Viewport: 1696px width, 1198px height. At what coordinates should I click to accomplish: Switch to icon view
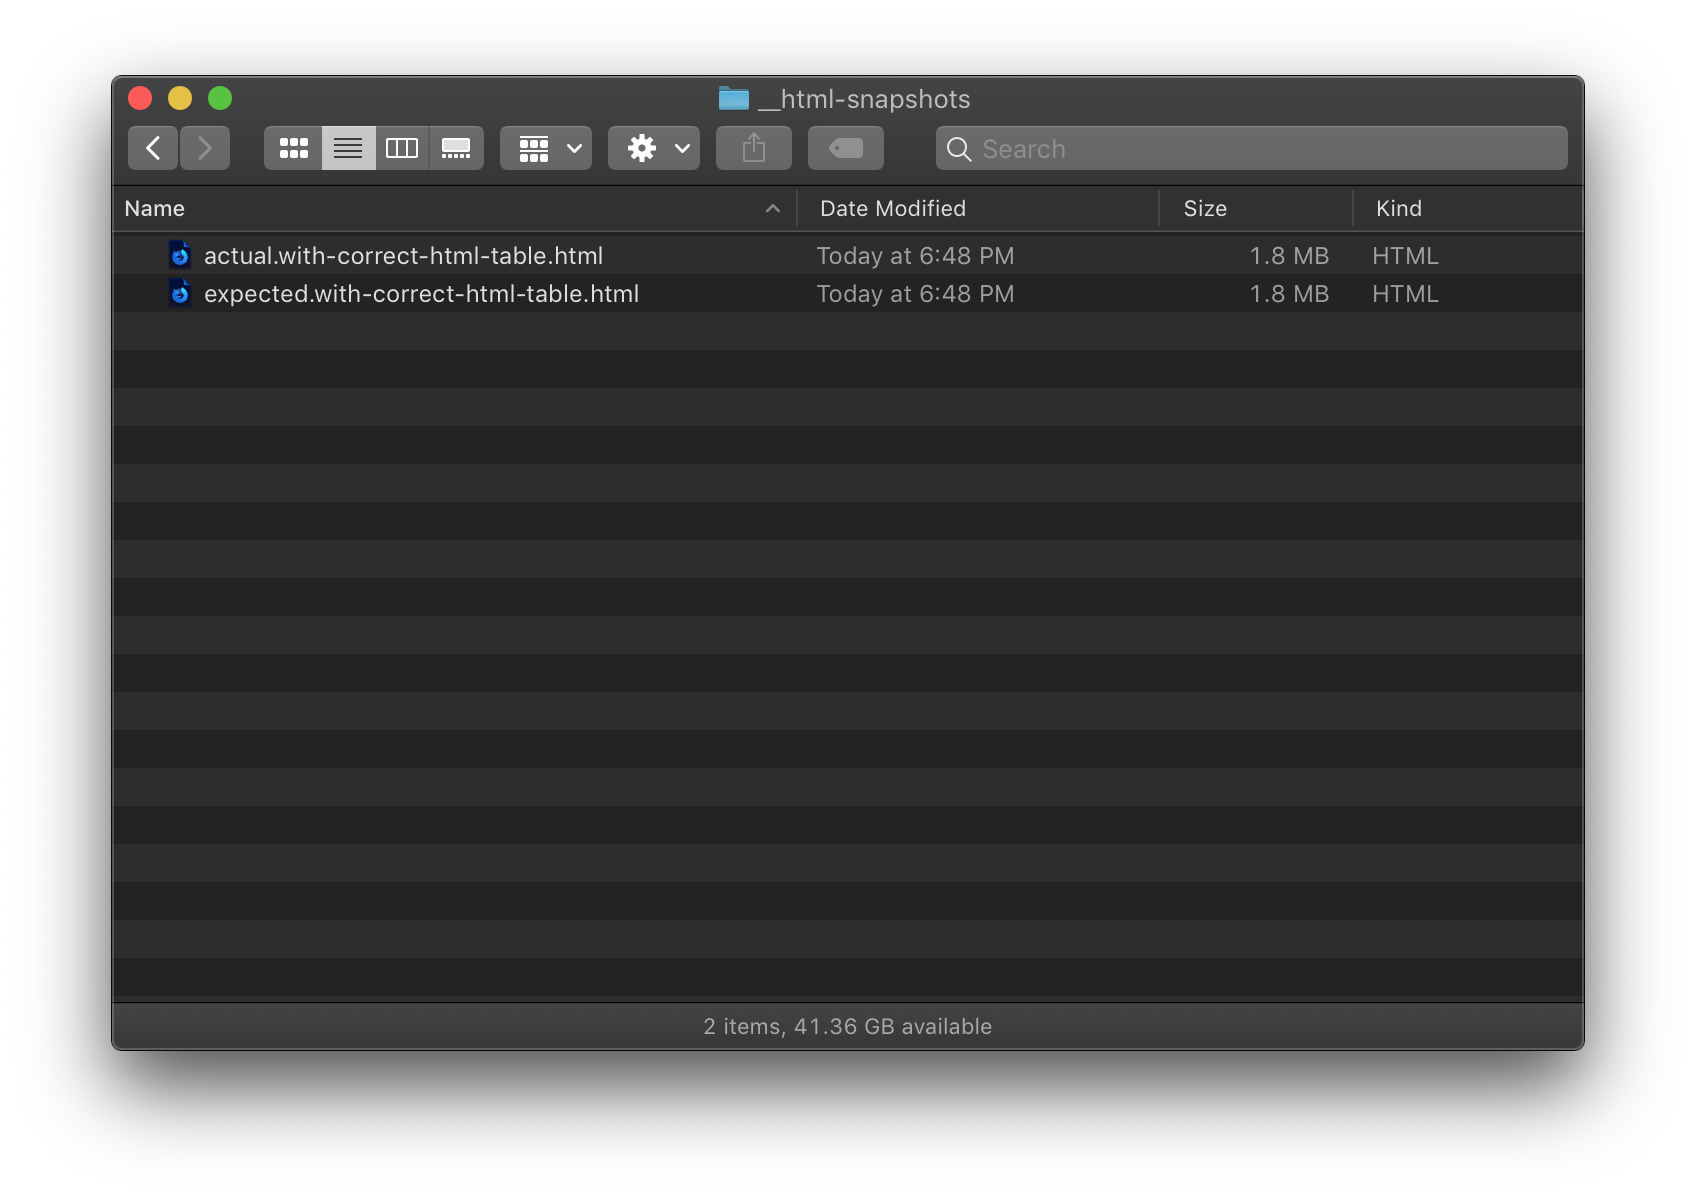292,147
